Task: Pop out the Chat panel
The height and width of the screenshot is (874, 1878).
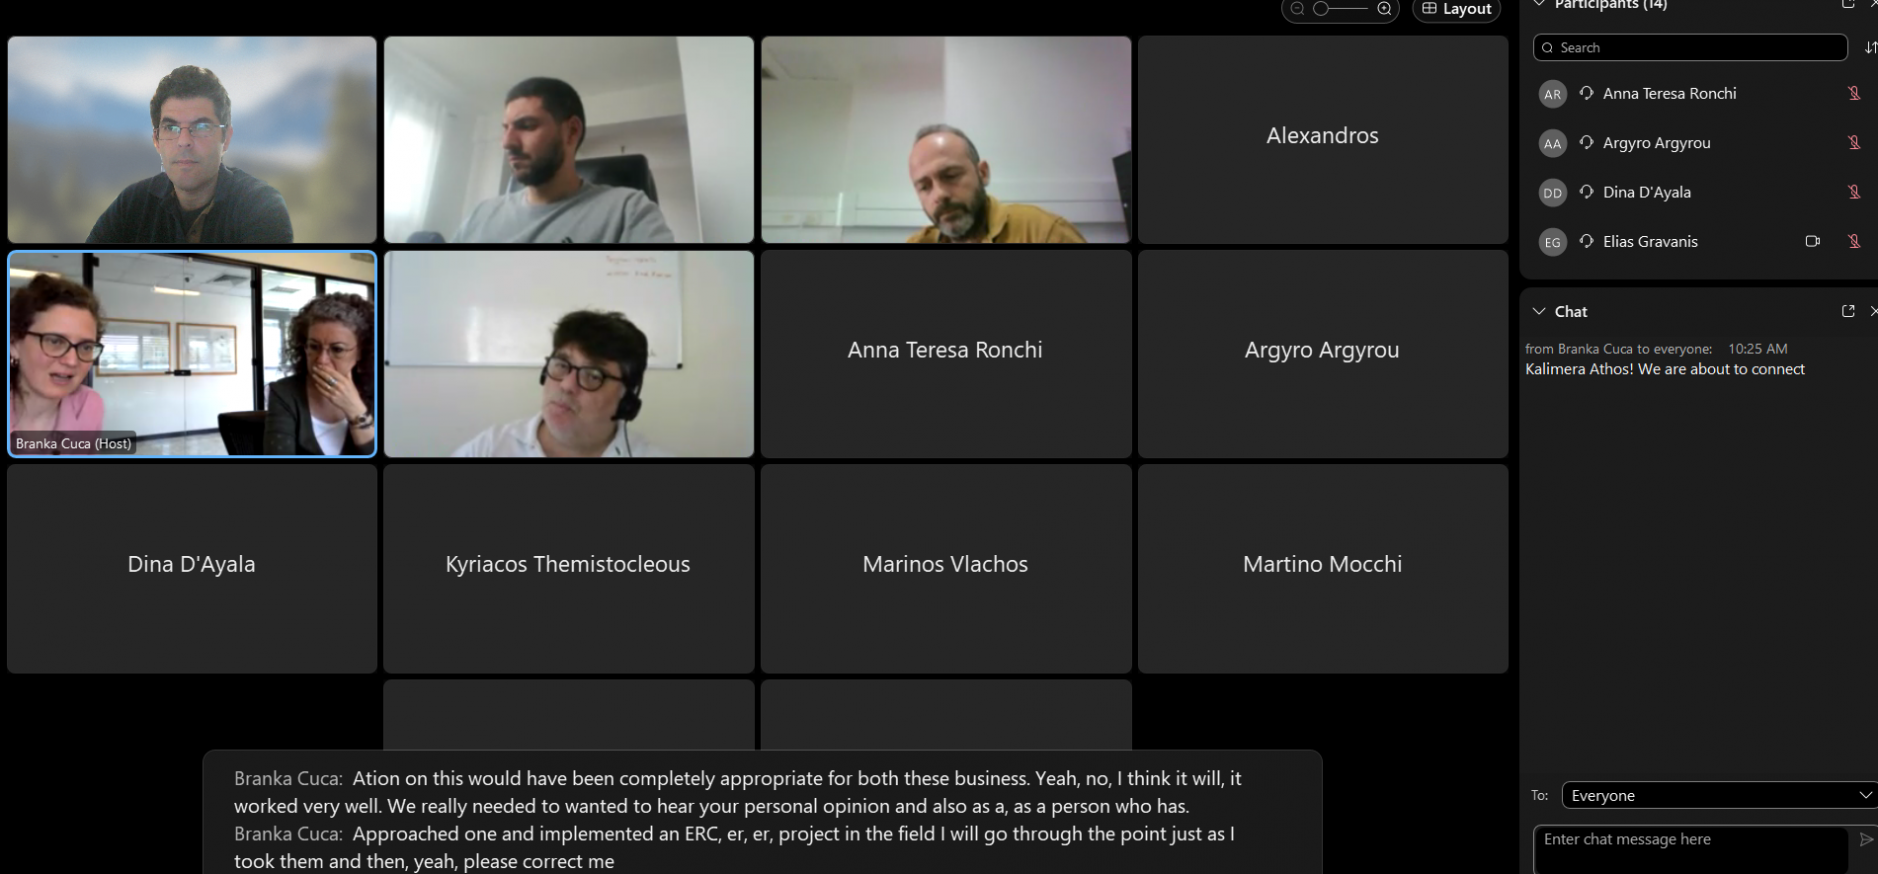Action: tap(1848, 311)
